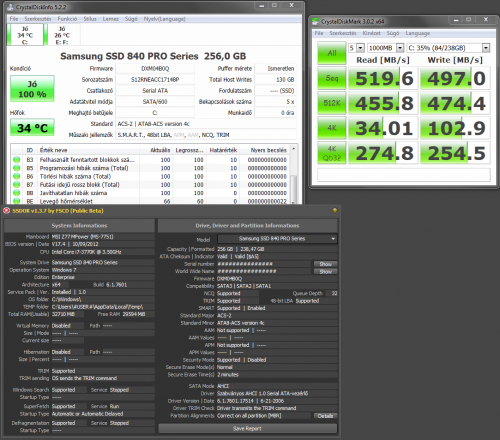Run All benchmarks in CrystalDiskMark
500x440 pixels.
[332, 53]
